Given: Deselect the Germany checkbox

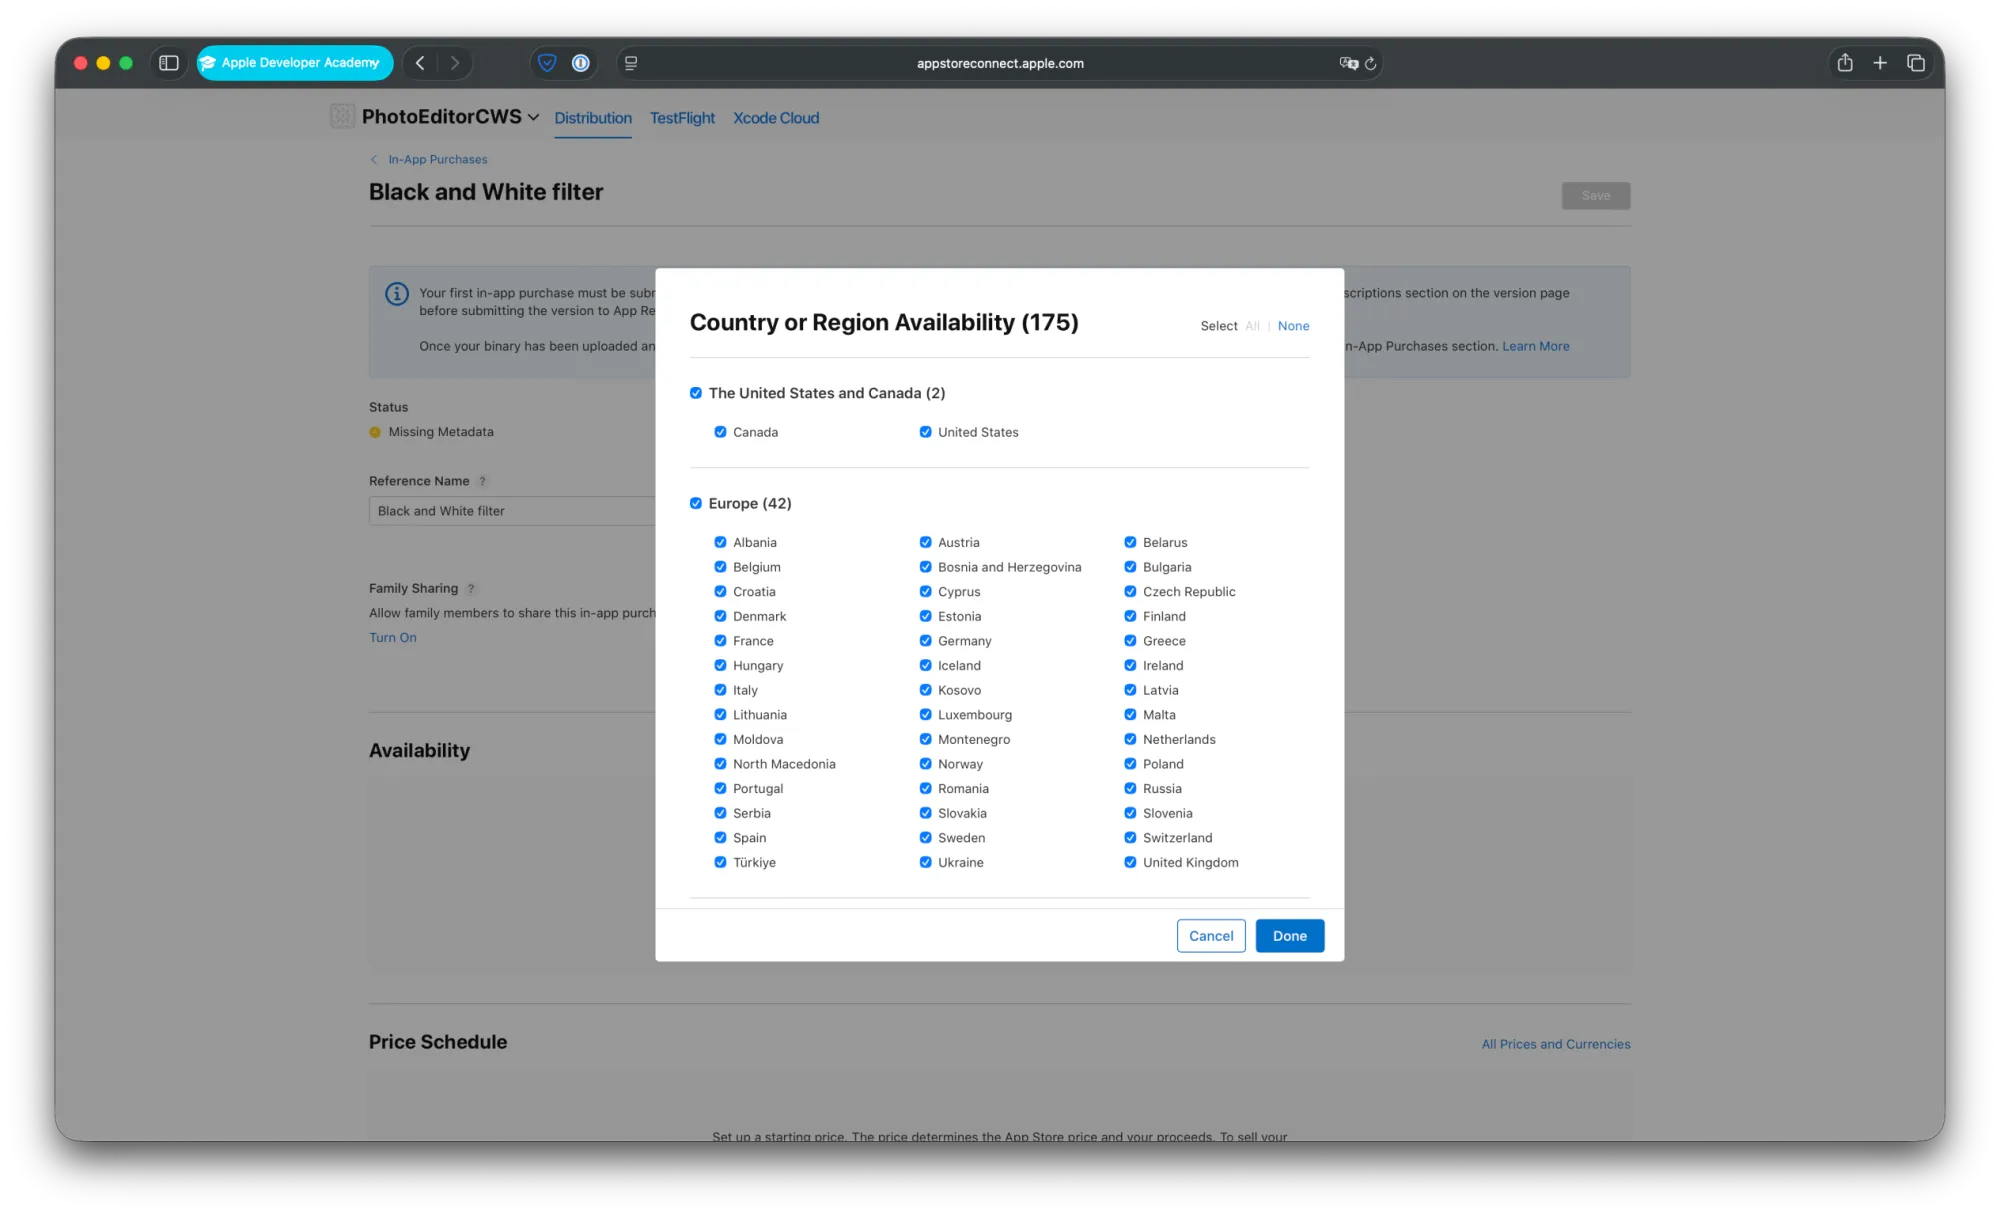Looking at the screenshot, I should (925, 641).
